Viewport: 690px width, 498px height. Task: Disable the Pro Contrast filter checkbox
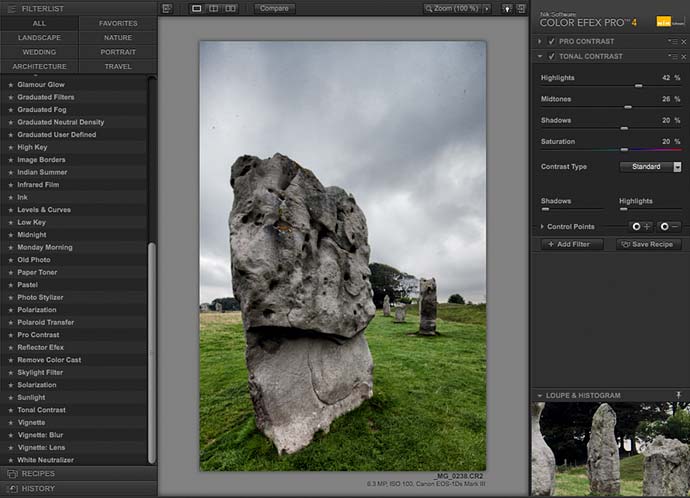pyautogui.click(x=551, y=41)
